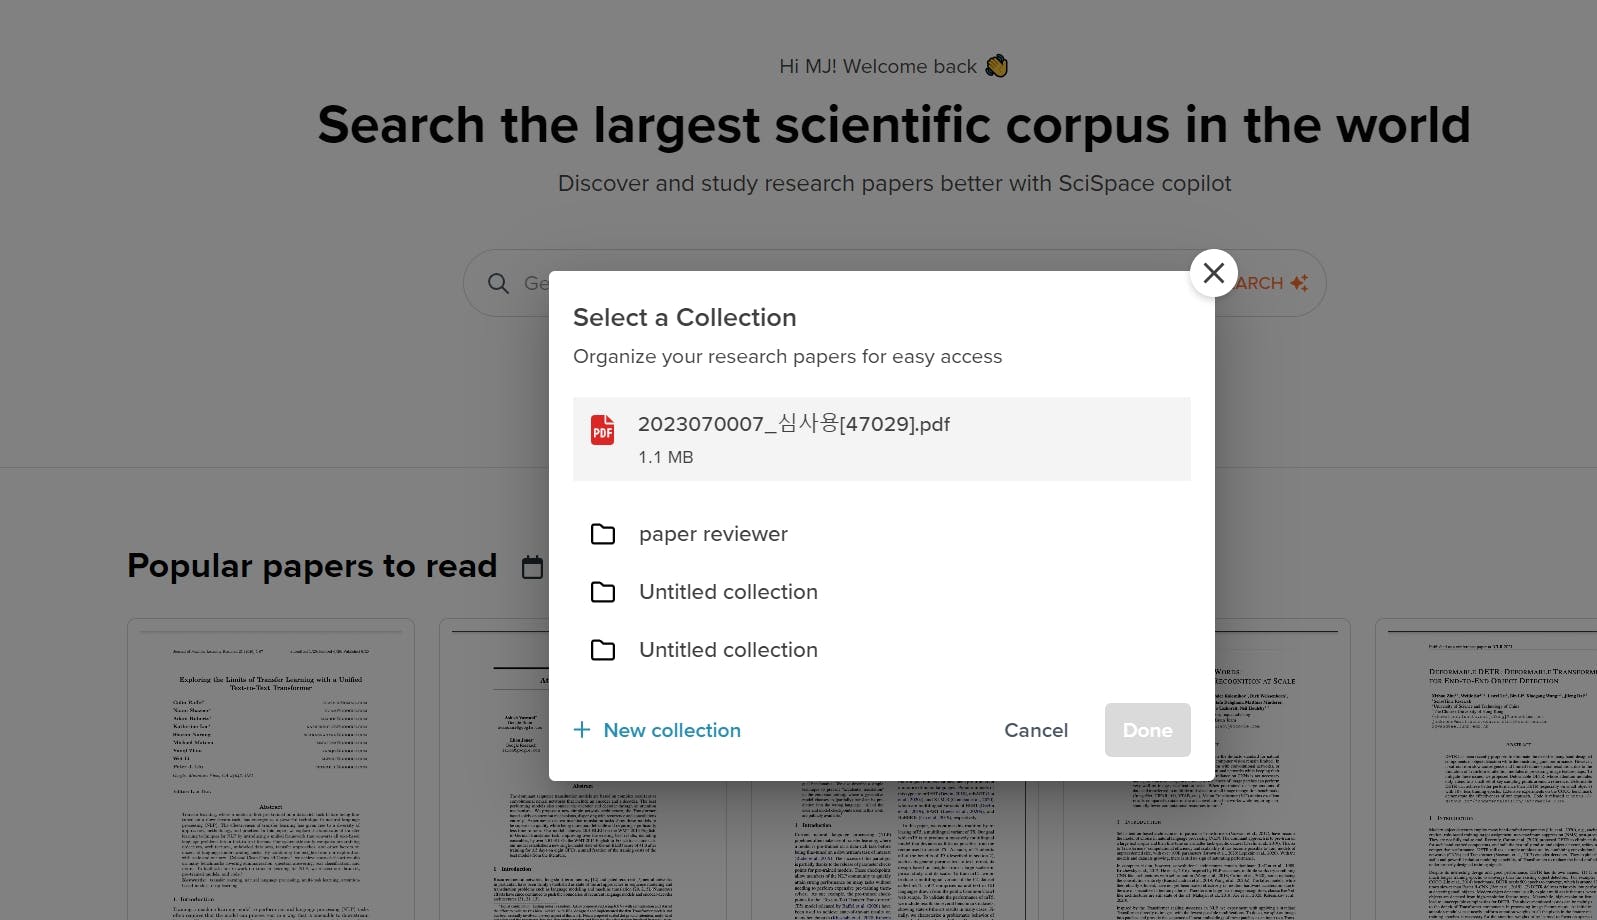Click the New collection link
This screenshot has height=920, width=1597.
pyautogui.click(x=672, y=730)
